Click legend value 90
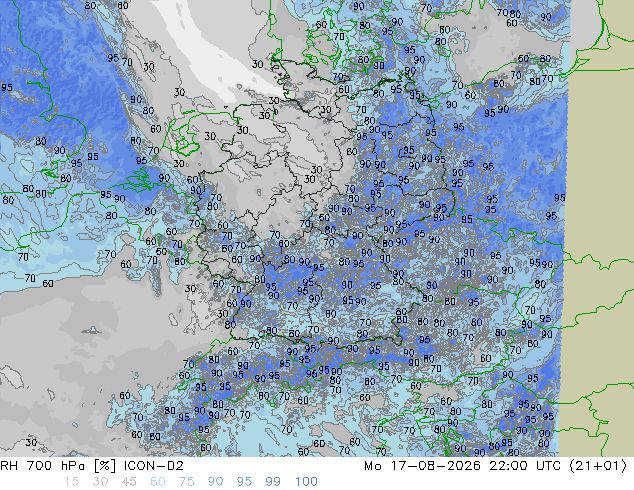The width and height of the screenshot is (634, 490). click(x=215, y=482)
